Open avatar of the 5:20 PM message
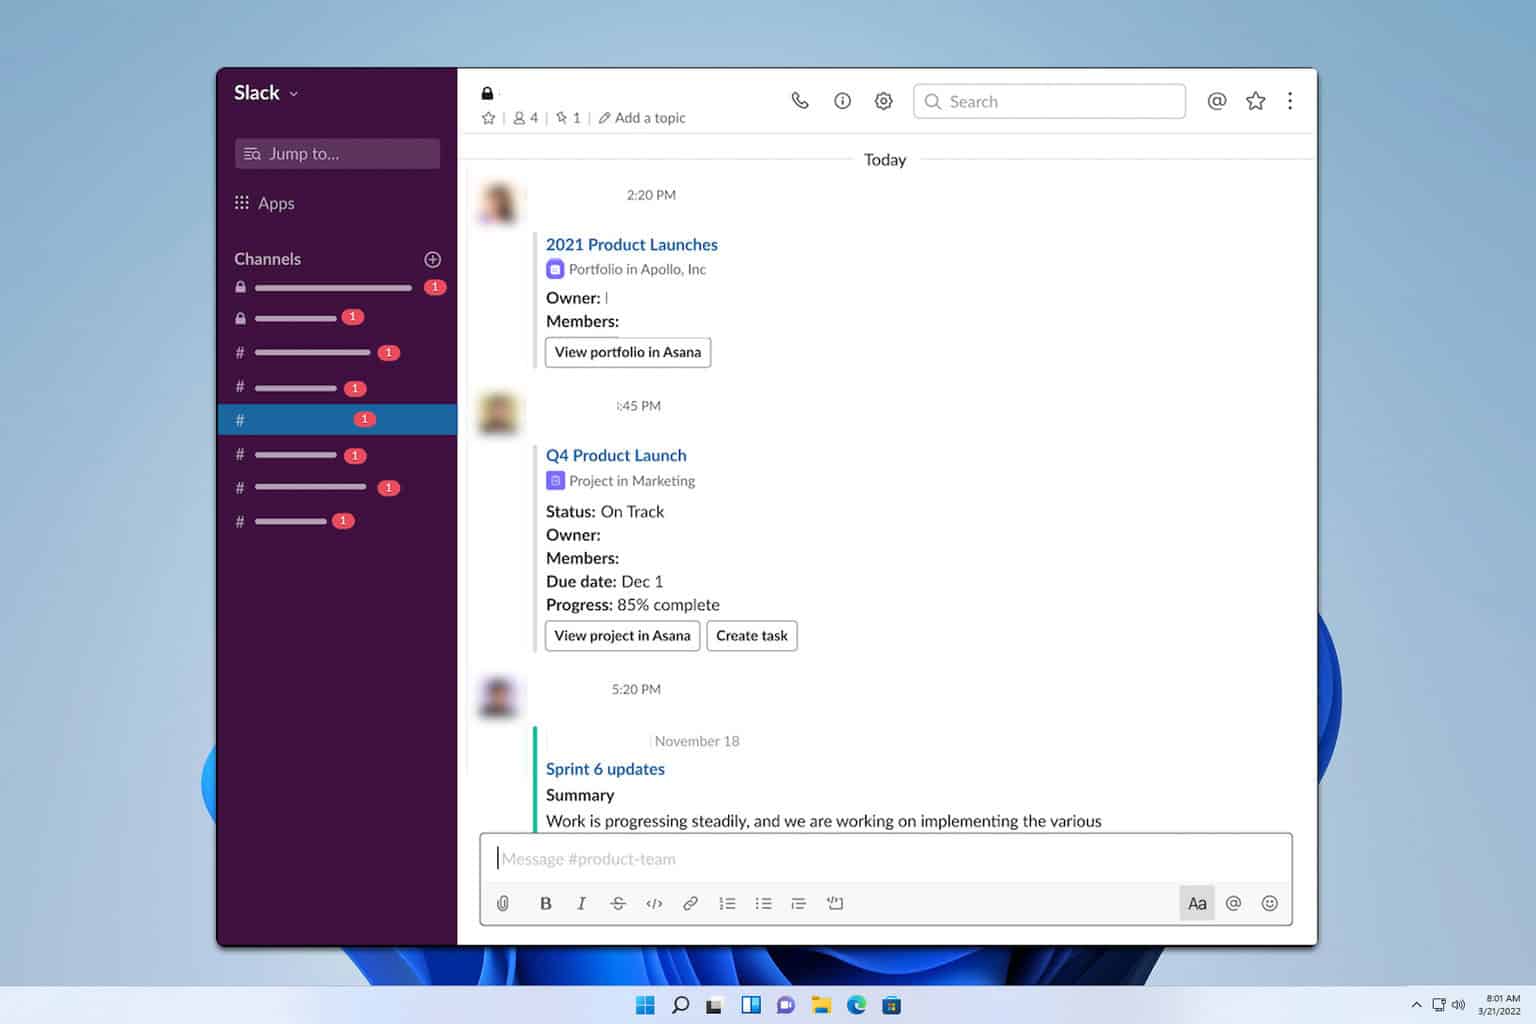Image resolution: width=1536 pixels, height=1024 pixels. [x=498, y=697]
